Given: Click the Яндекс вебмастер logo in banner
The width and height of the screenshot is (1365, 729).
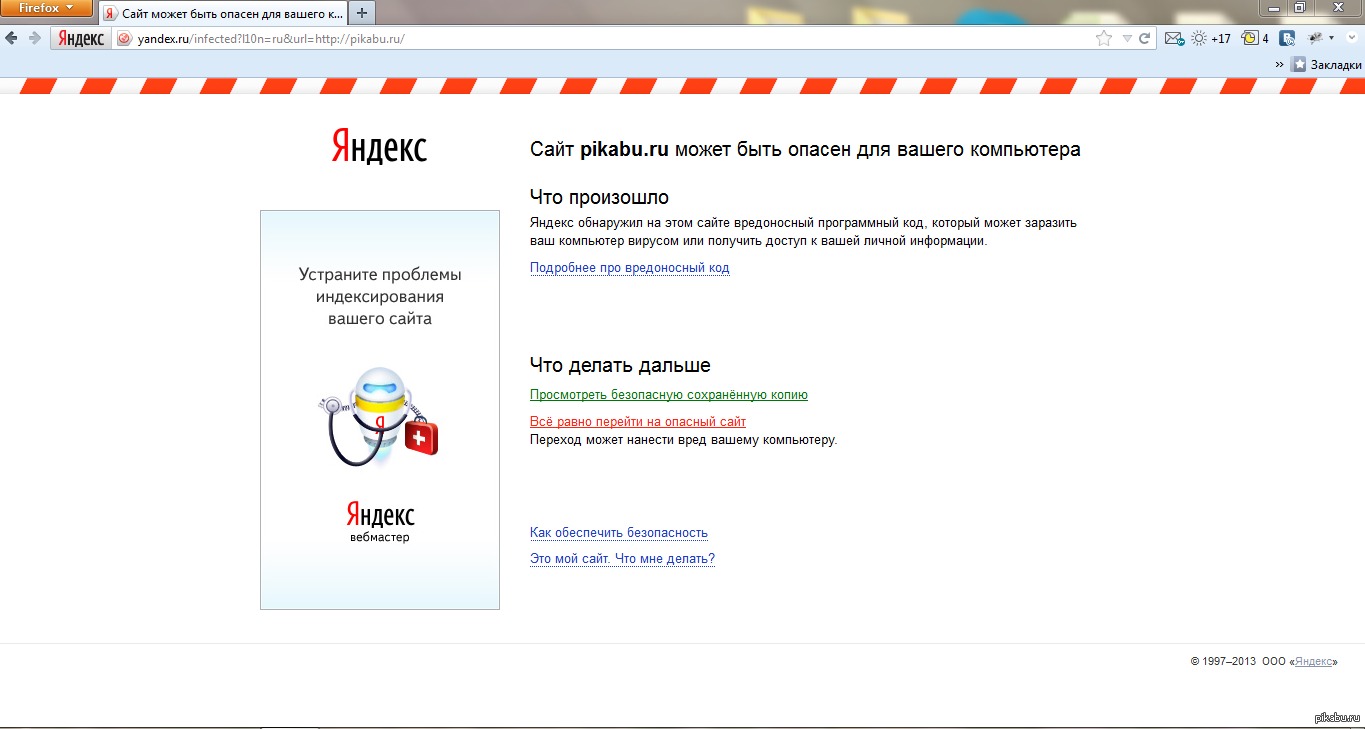Looking at the screenshot, I should pyautogui.click(x=380, y=521).
